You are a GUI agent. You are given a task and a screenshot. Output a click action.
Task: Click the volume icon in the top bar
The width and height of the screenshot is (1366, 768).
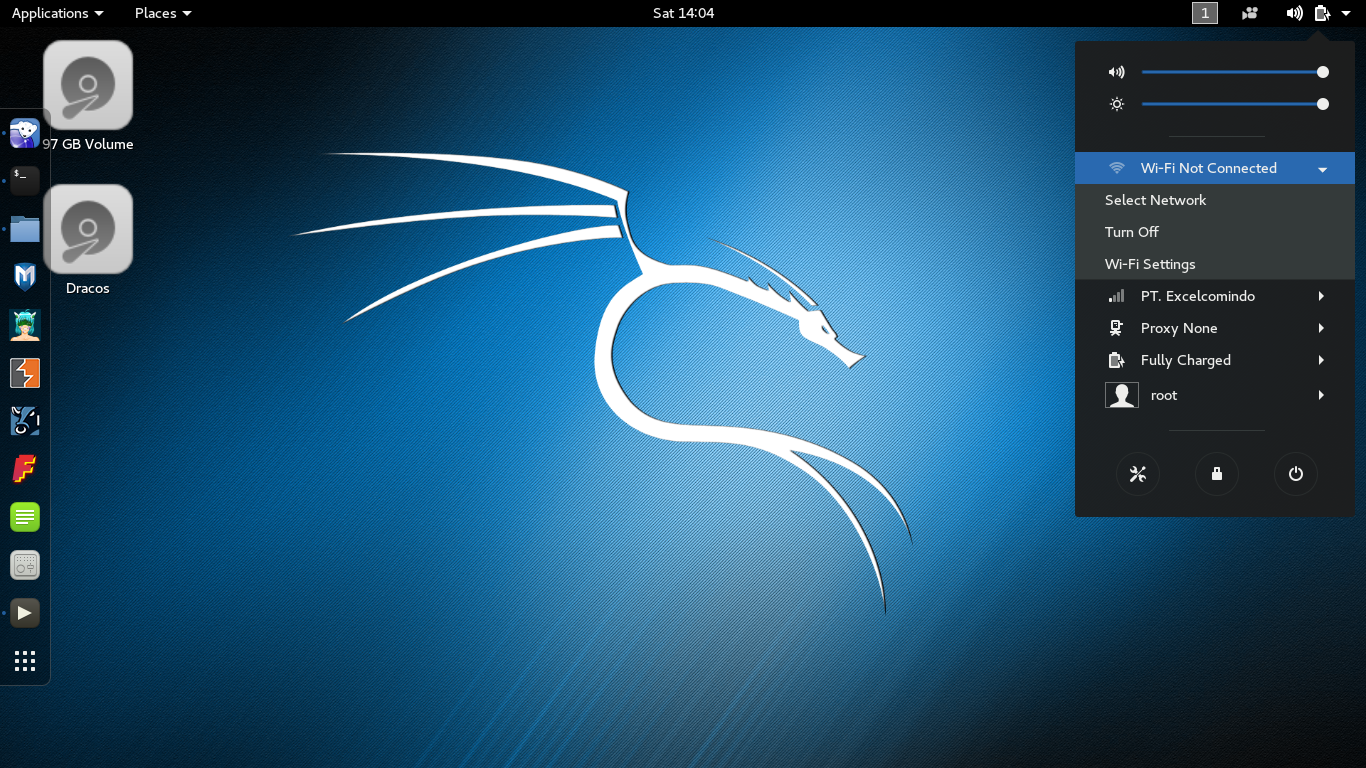[x=1294, y=13]
